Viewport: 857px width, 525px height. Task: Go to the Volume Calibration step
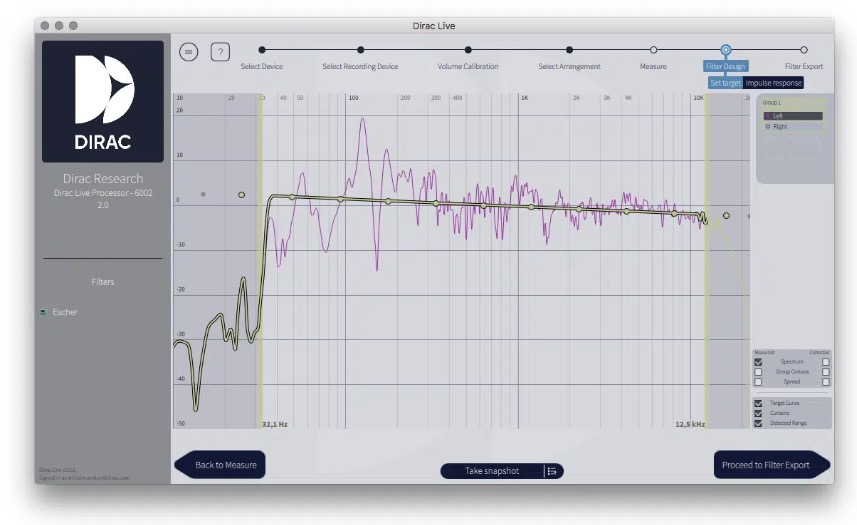468,66
